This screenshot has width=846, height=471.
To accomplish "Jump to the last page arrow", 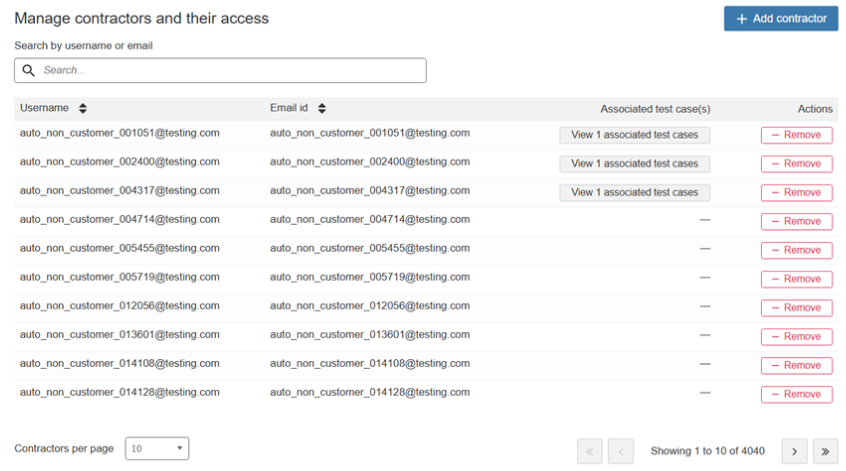I will (826, 451).
